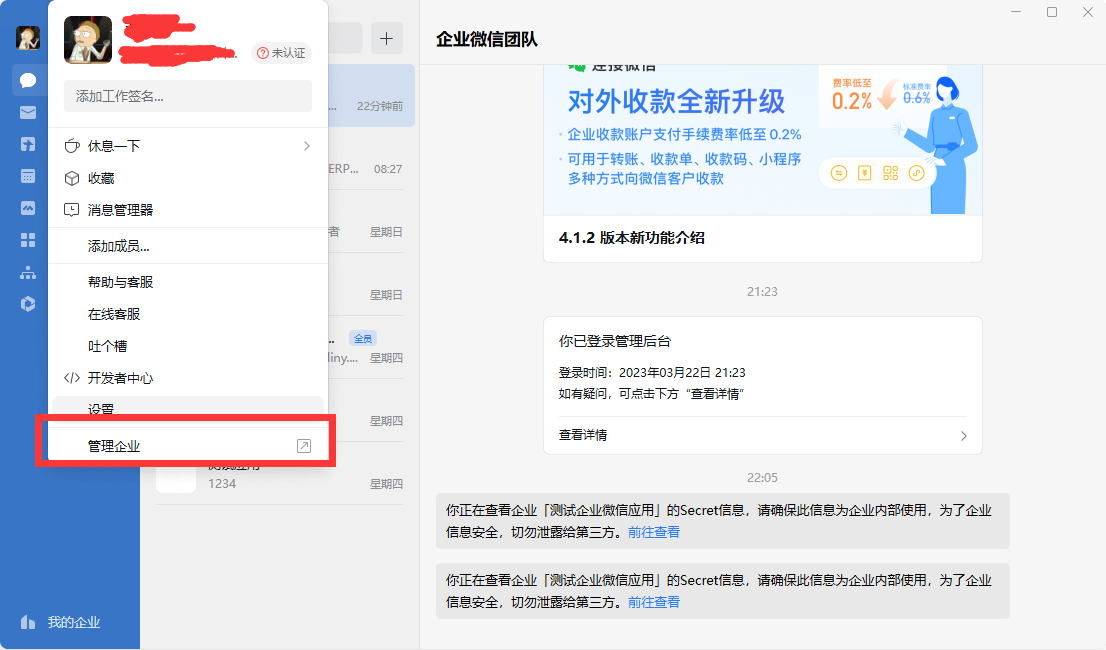This screenshot has width=1106, height=650.
Task: Click the cube icon beside 收藏
Action: [x=72, y=178]
